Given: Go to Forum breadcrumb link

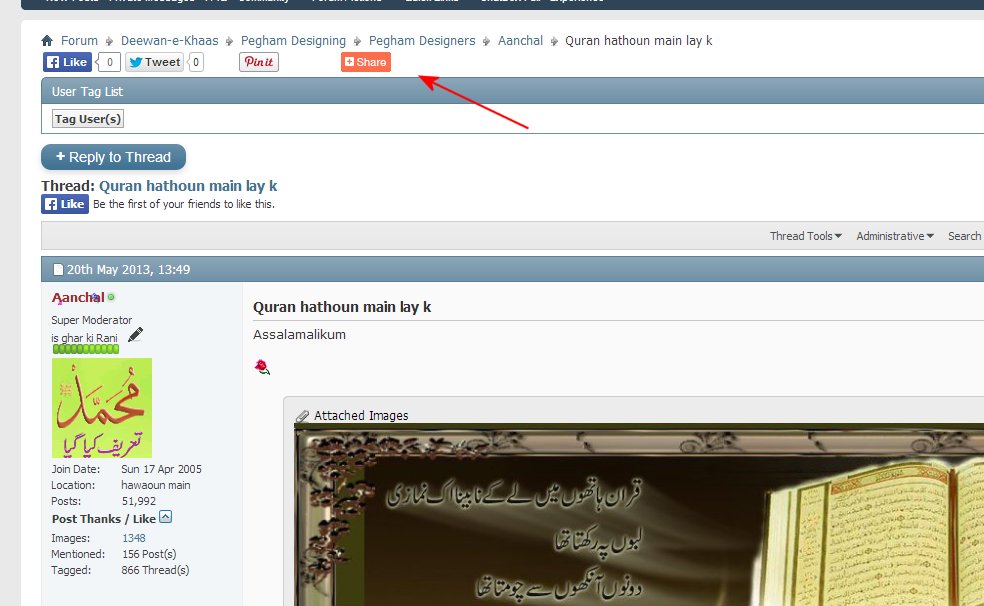Looking at the screenshot, I should pyautogui.click(x=79, y=41).
